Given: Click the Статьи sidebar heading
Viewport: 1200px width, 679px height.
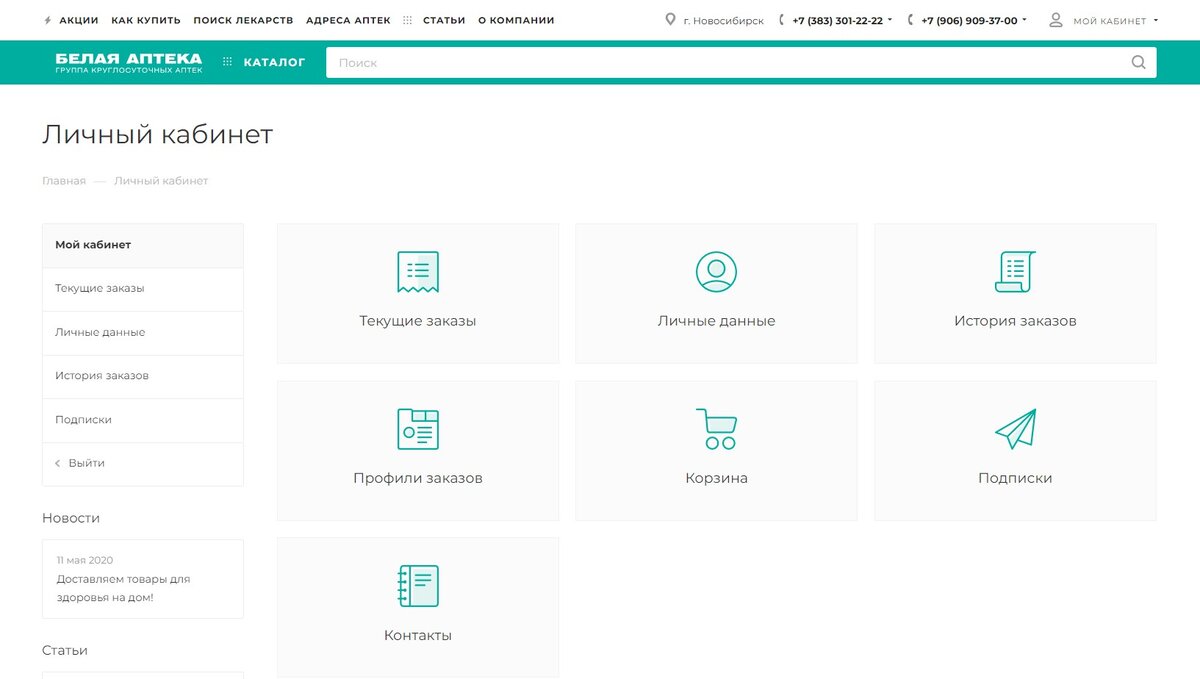Looking at the screenshot, I should point(65,650).
